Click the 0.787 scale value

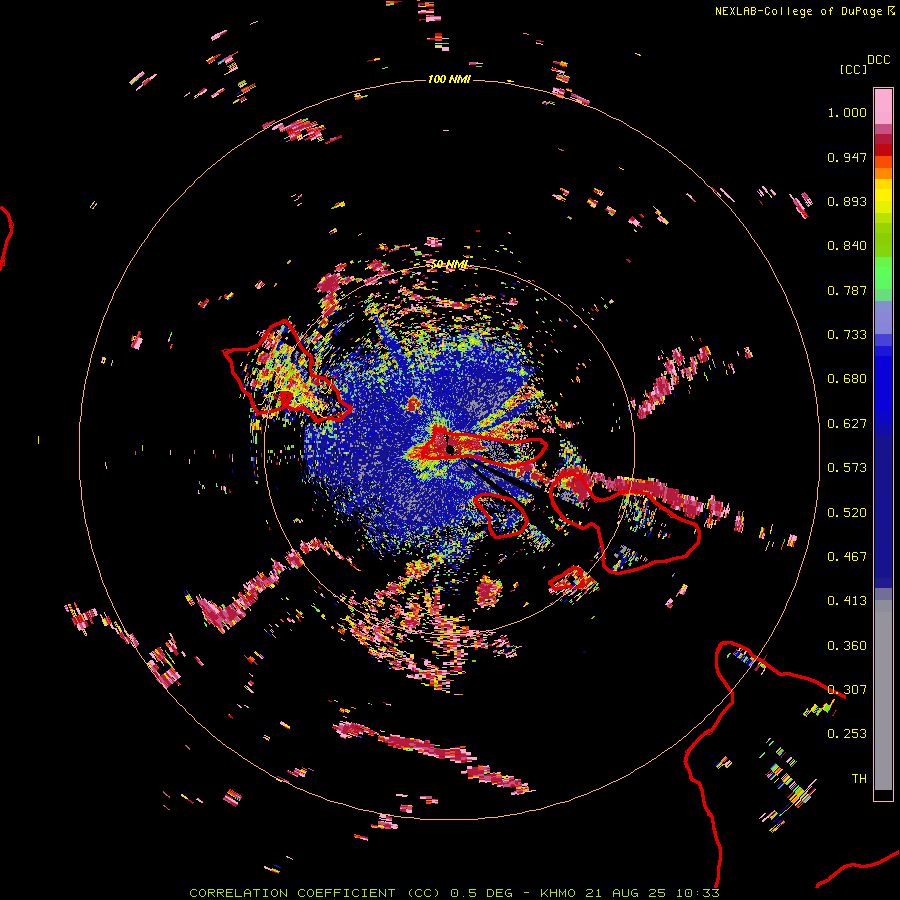point(847,290)
